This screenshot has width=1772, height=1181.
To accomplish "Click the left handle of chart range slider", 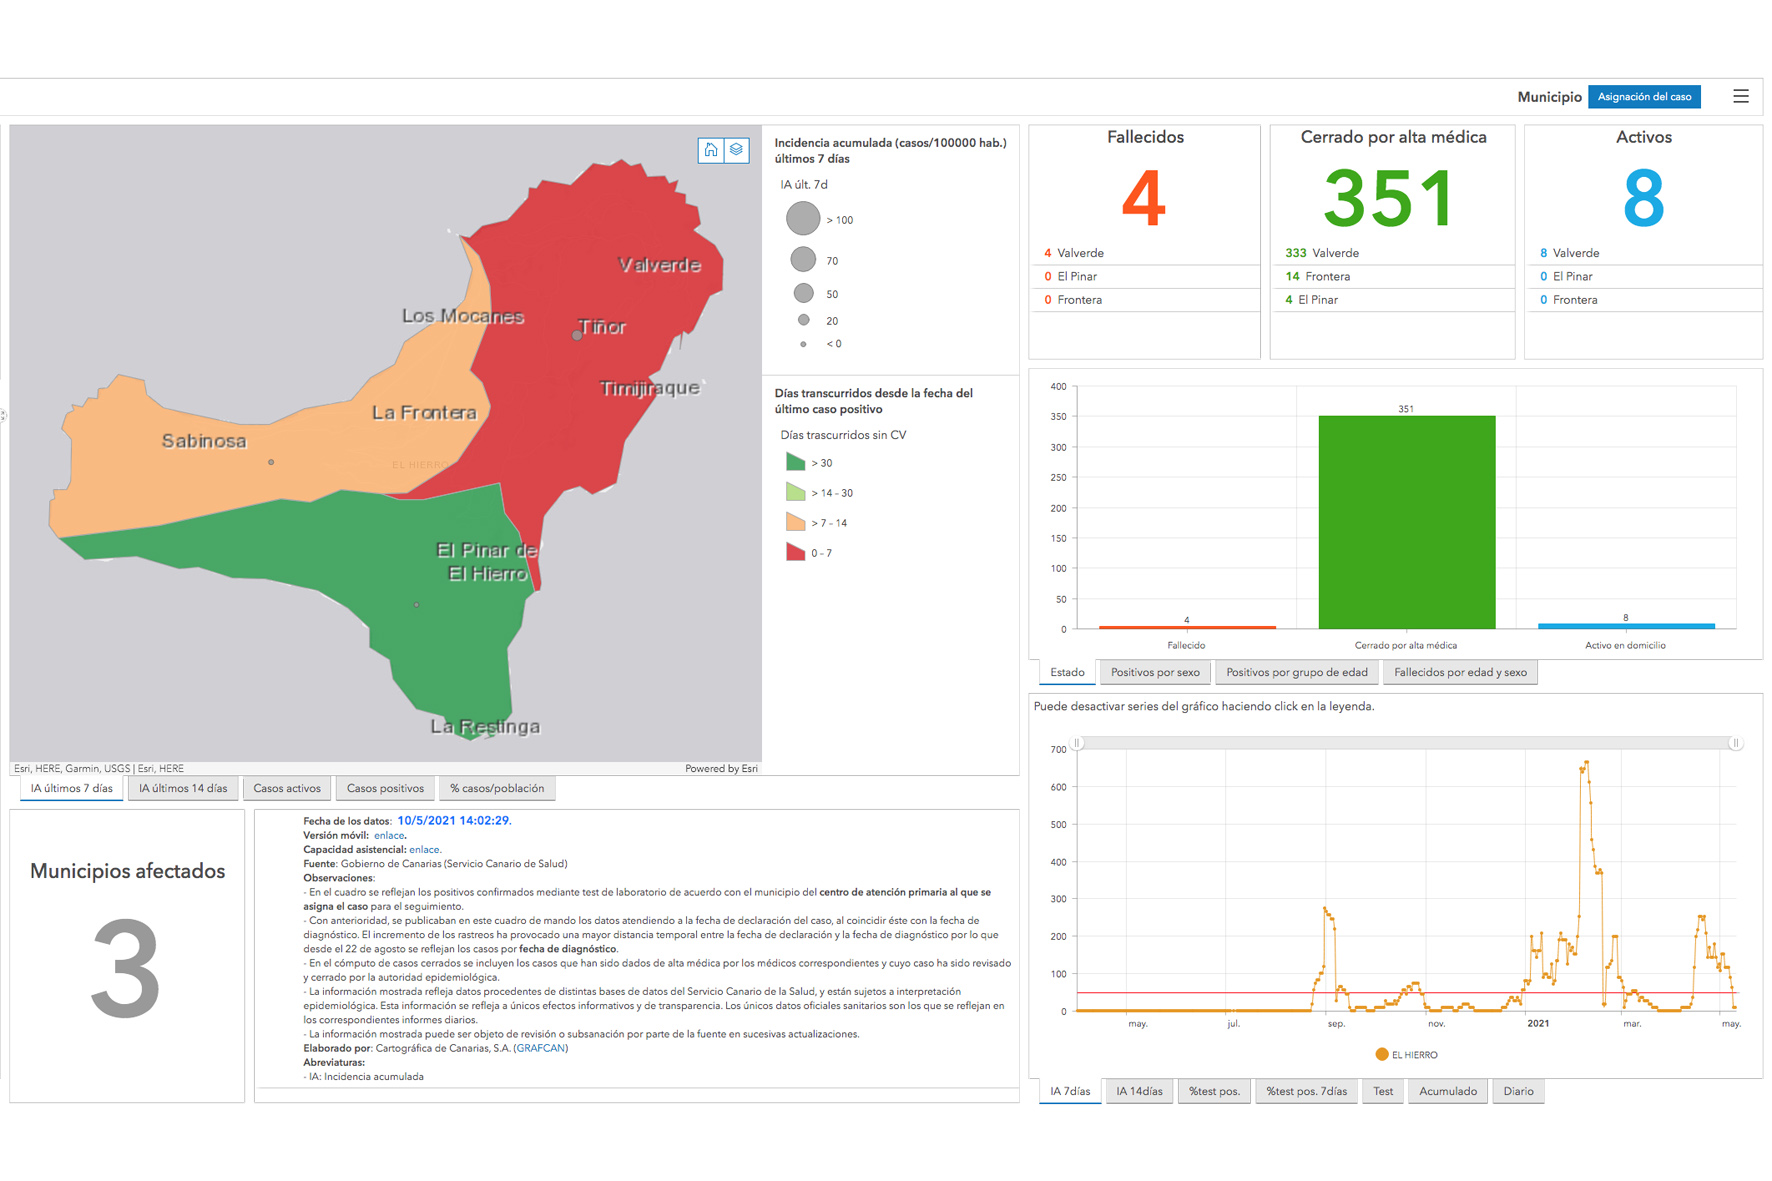I will point(1077,743).
